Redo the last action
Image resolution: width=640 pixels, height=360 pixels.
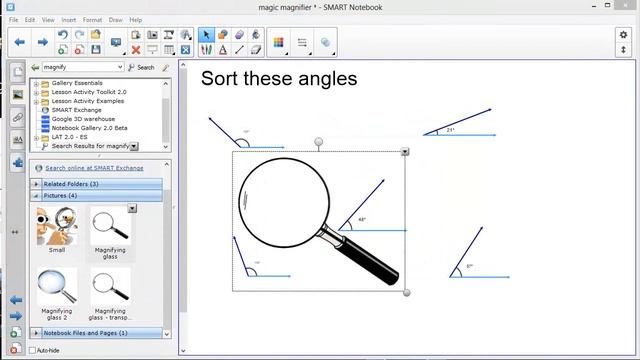[79, 35]
